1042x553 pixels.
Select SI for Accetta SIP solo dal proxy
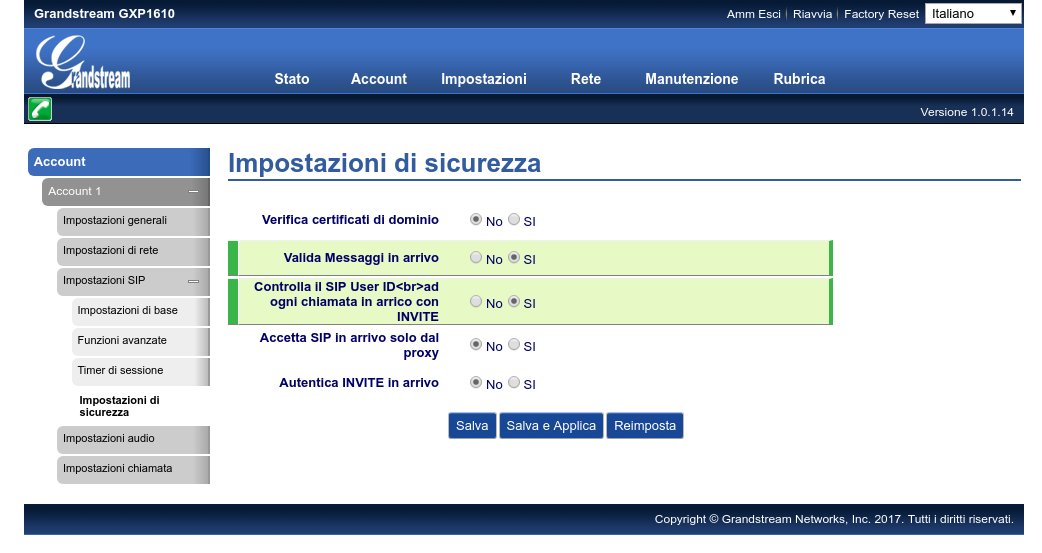click(x=514, y=344)
